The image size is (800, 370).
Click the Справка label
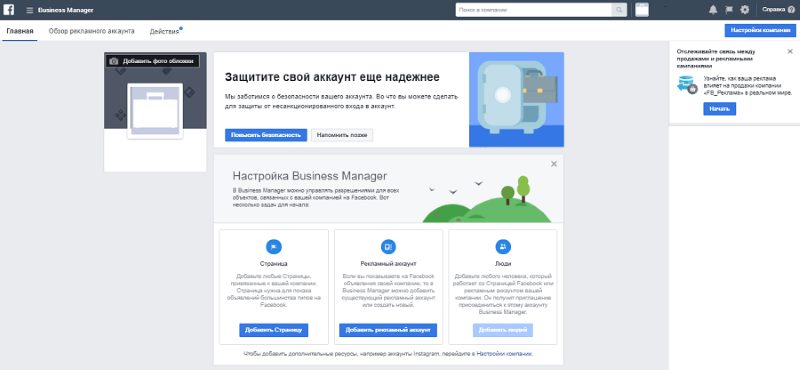[x=774, y=10]
